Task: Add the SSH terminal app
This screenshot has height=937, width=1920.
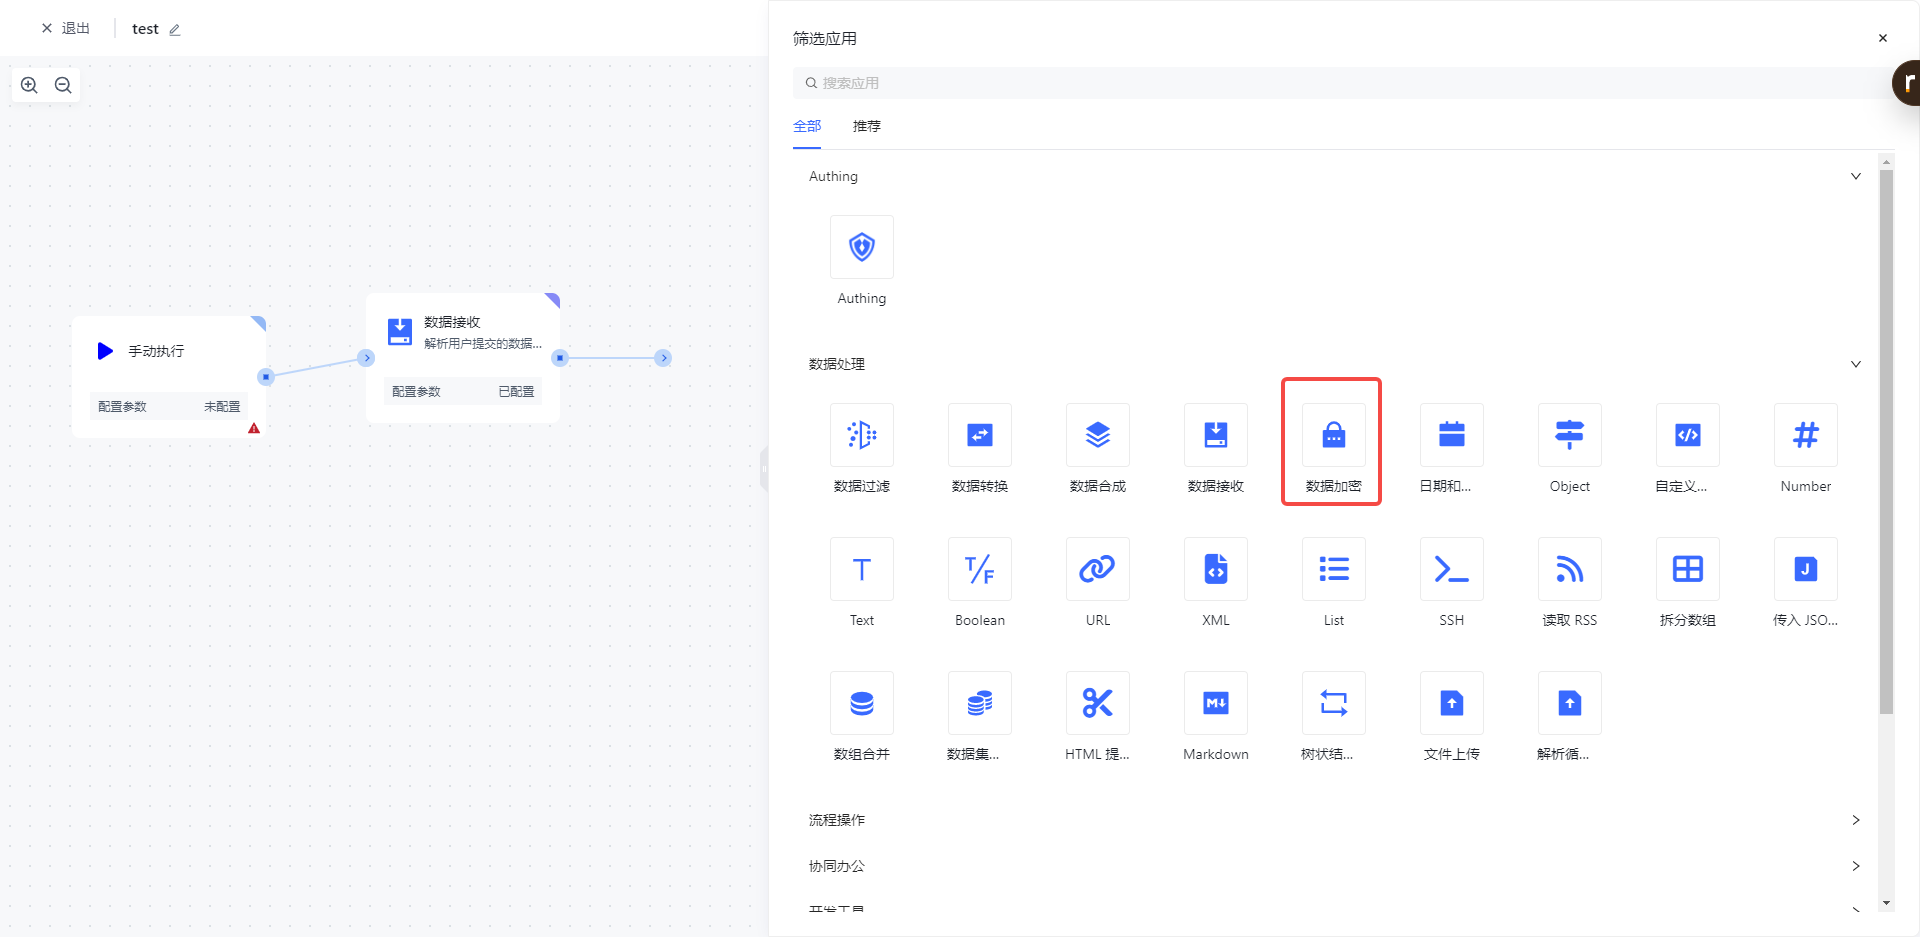Action: click(1451, 570)
